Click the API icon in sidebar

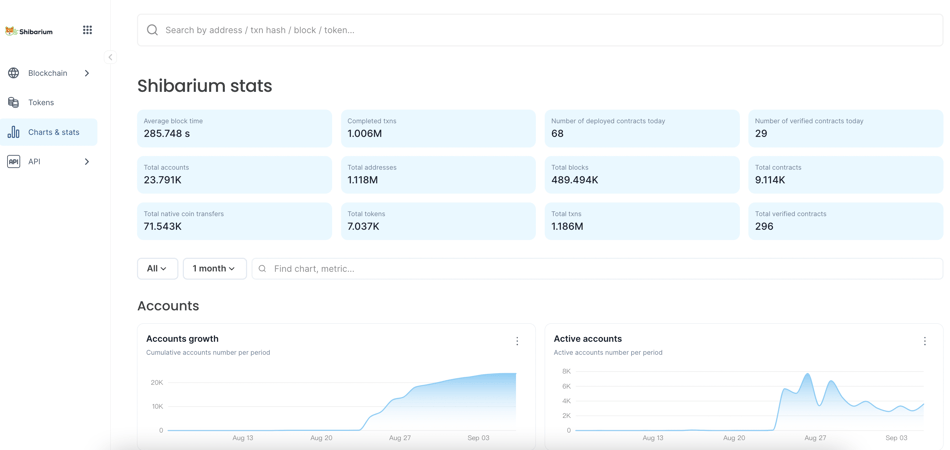click(13, 161)
